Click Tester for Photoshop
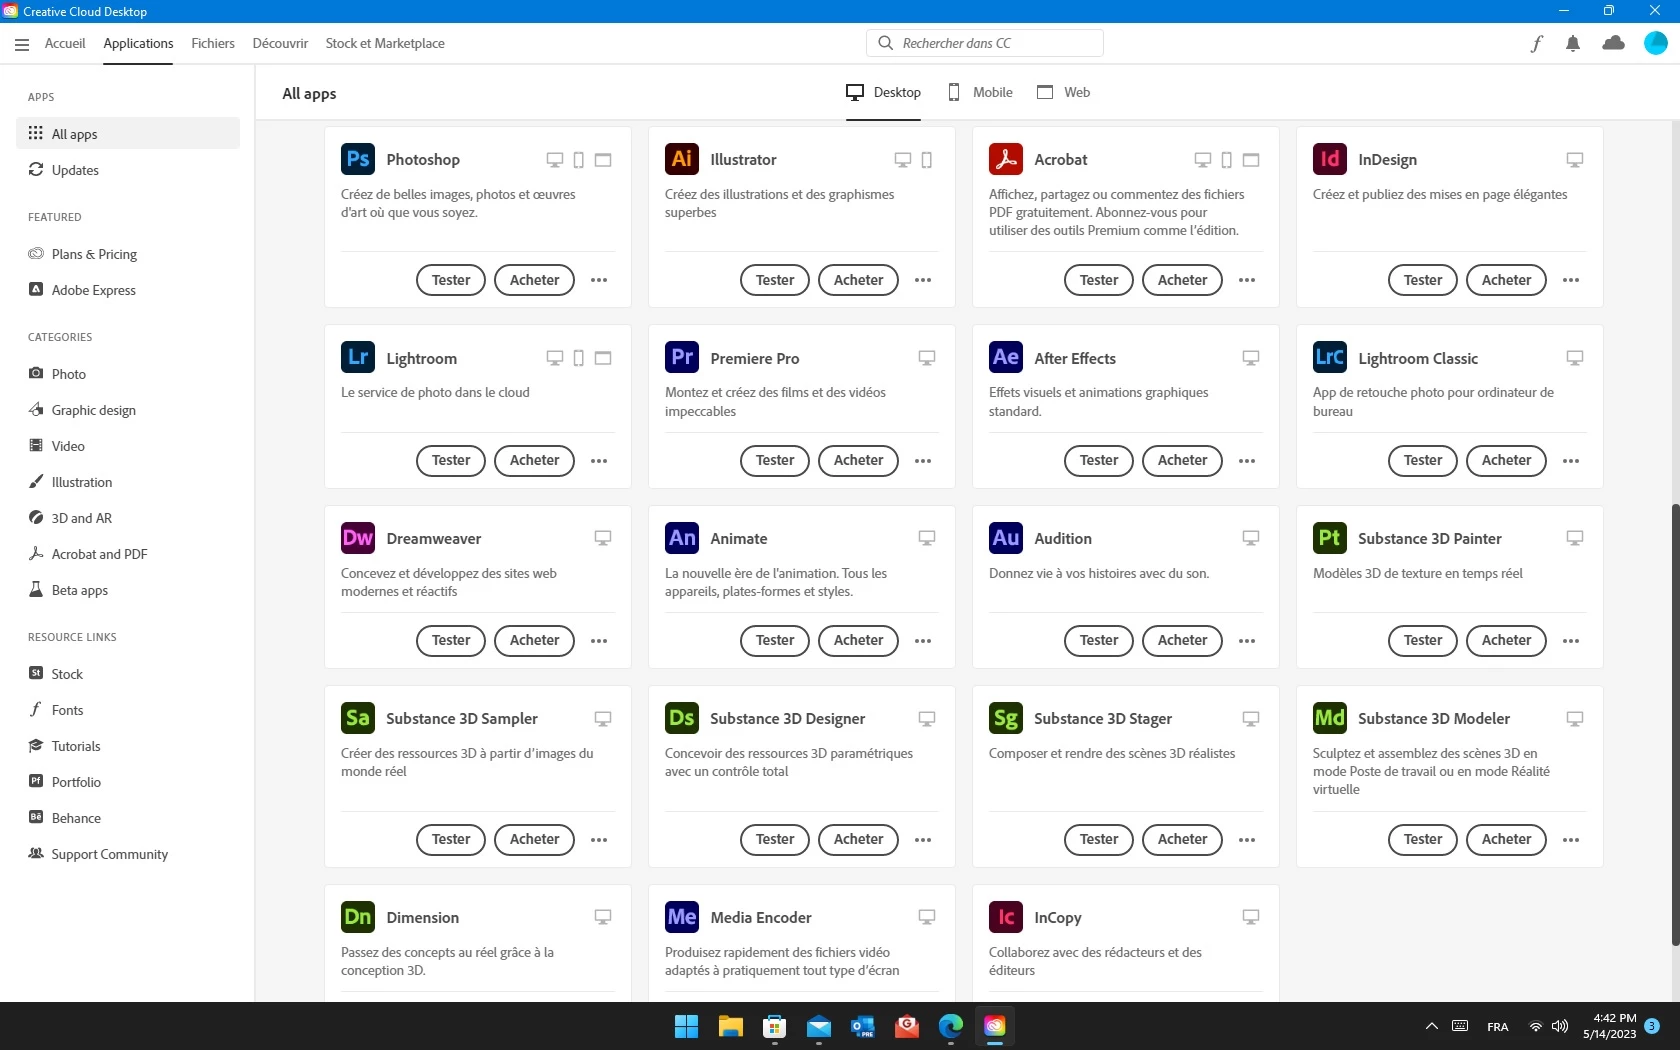Viewport: 1680px width, 1050px height. coord(451,280)
